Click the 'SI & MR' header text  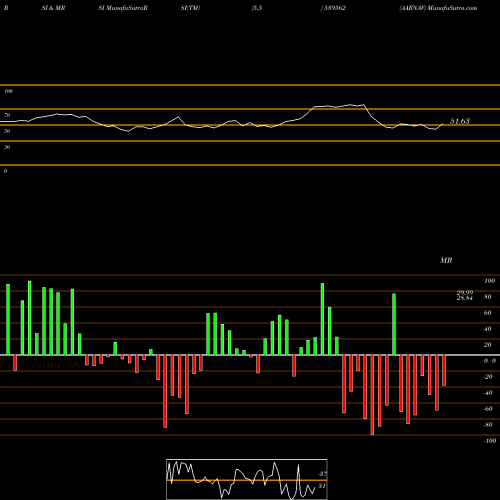point(53,8)
